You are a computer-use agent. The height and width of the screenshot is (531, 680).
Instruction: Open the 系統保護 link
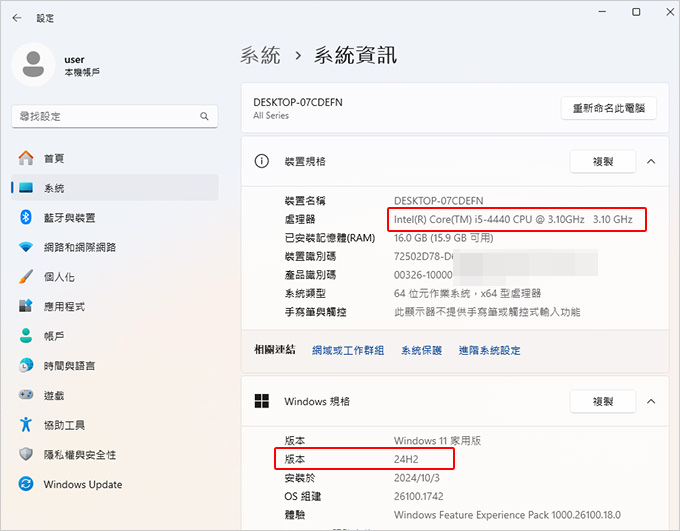point(421,350)
